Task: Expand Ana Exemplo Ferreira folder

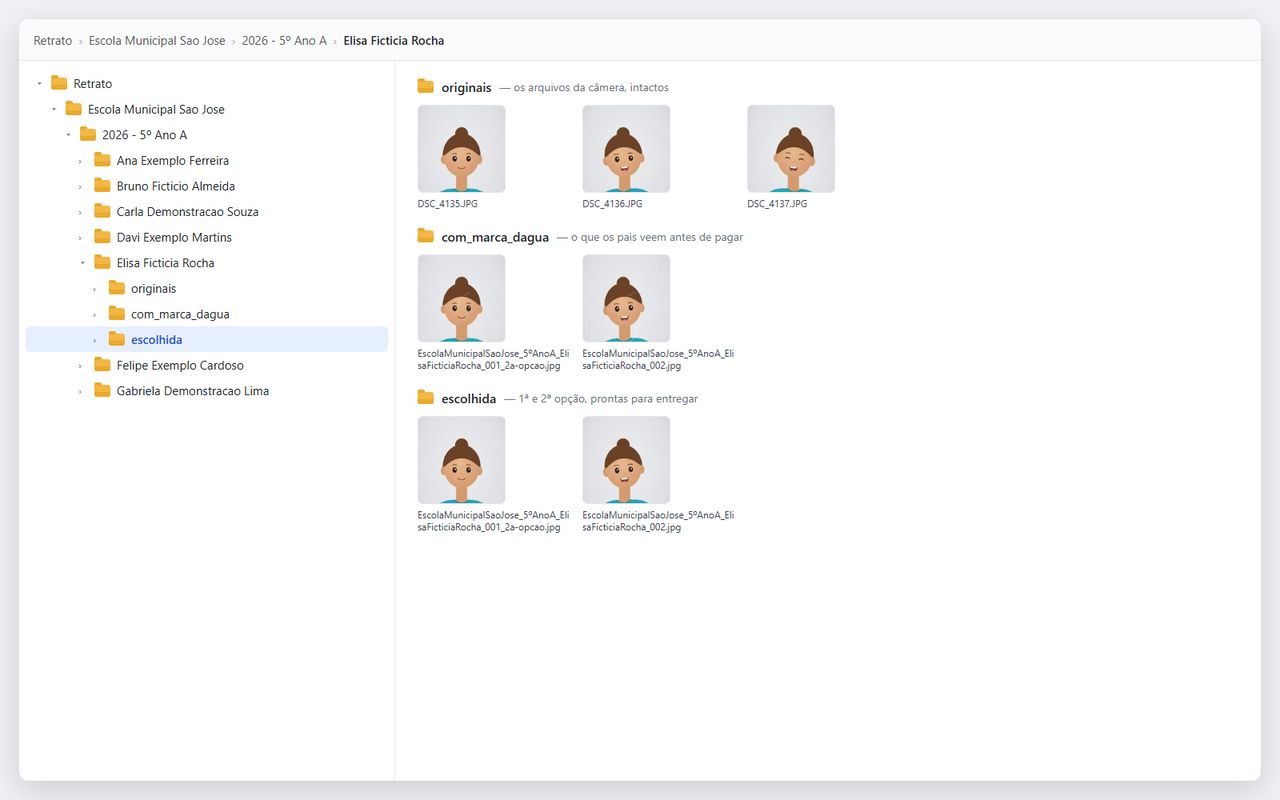Action: click(x=81, y=161)
